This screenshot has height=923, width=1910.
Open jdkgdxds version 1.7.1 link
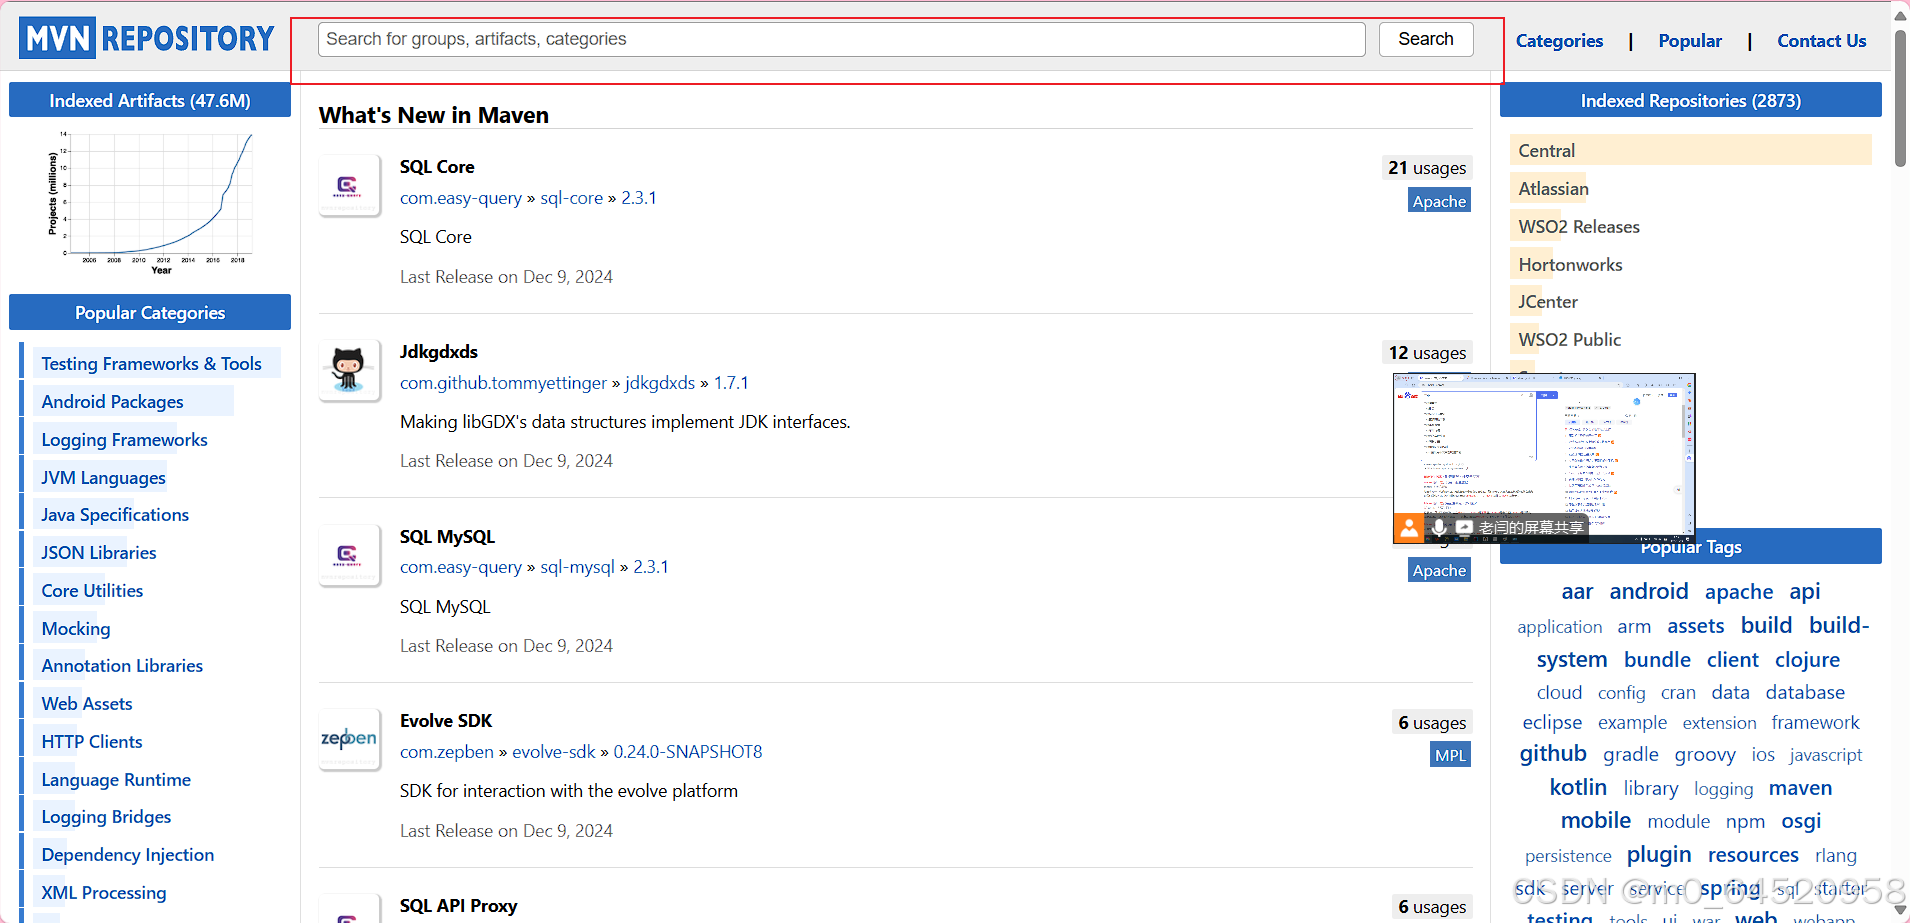731,383
